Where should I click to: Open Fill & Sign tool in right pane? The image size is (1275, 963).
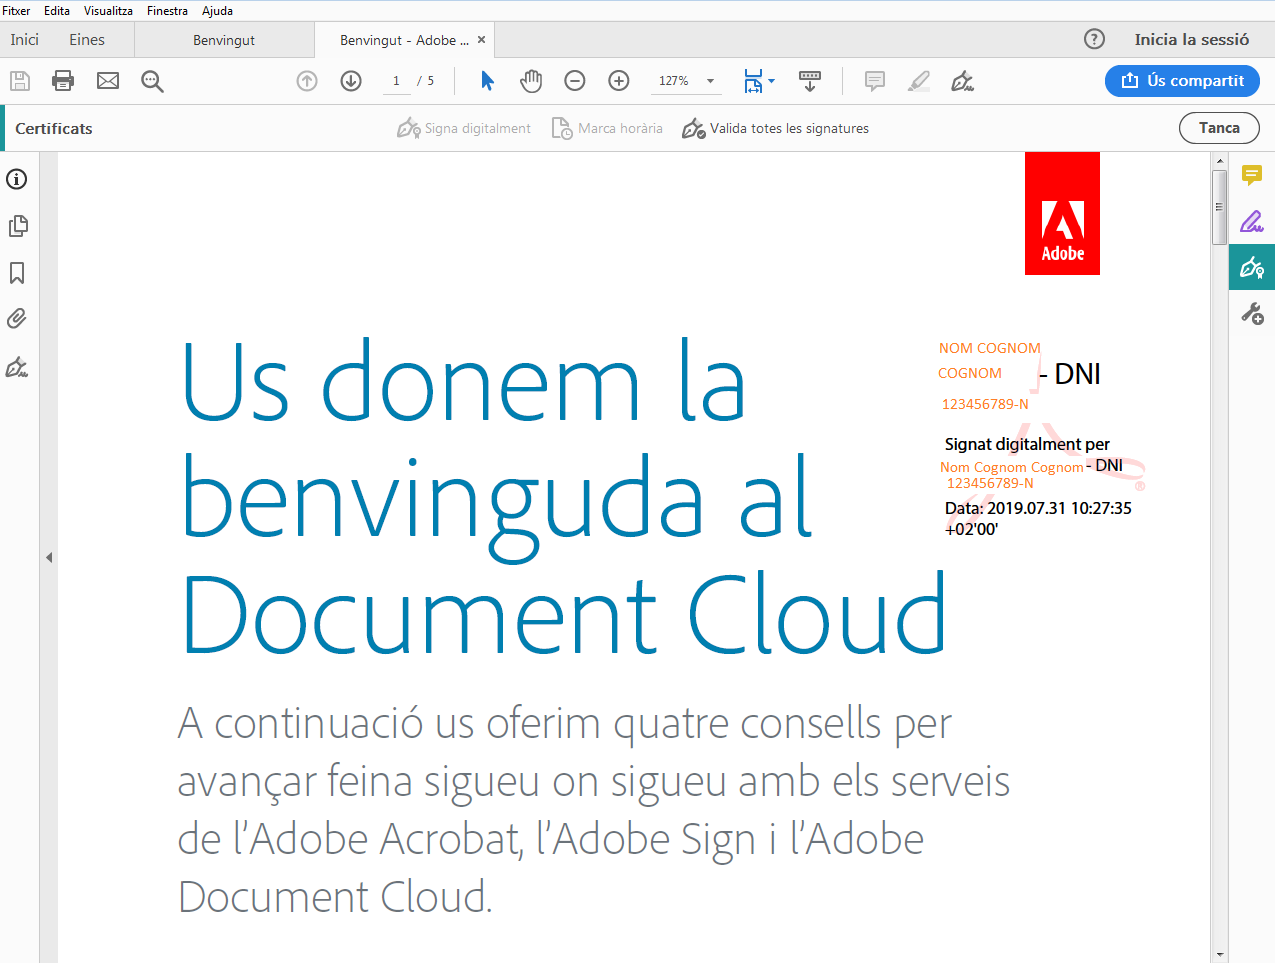1252,221
